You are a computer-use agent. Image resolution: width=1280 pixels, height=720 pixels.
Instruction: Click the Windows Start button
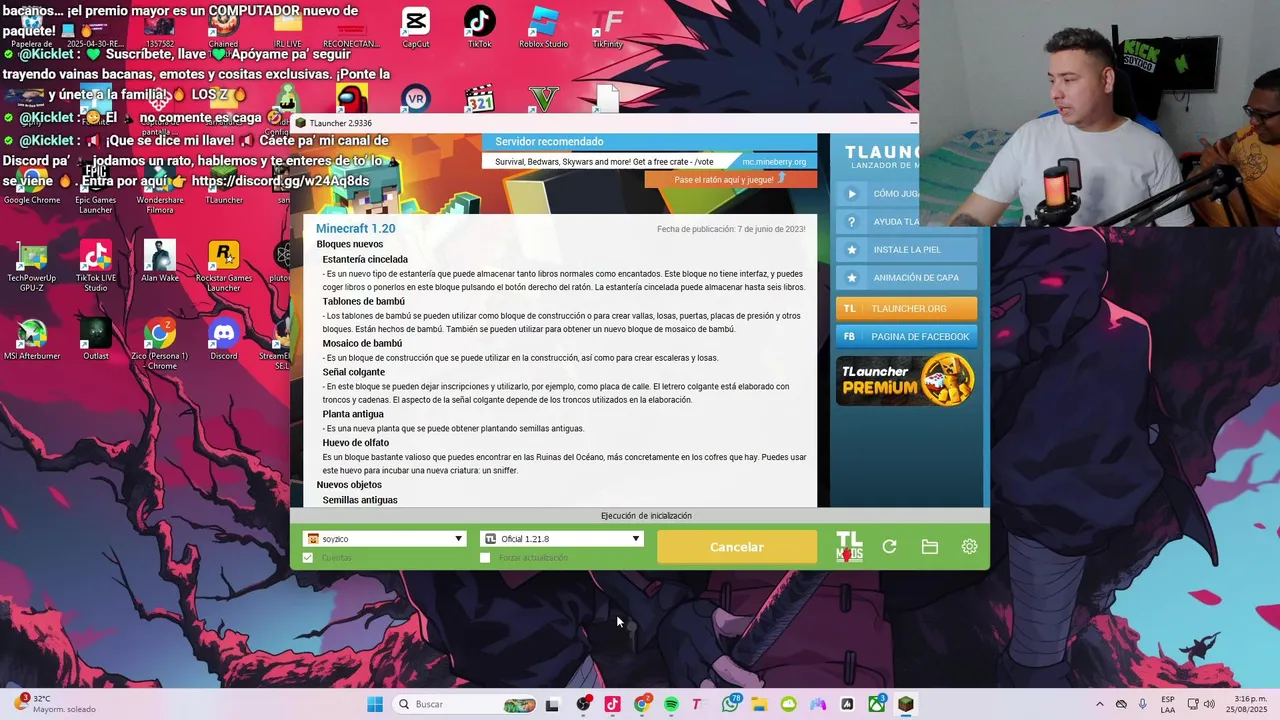[375, 704]
